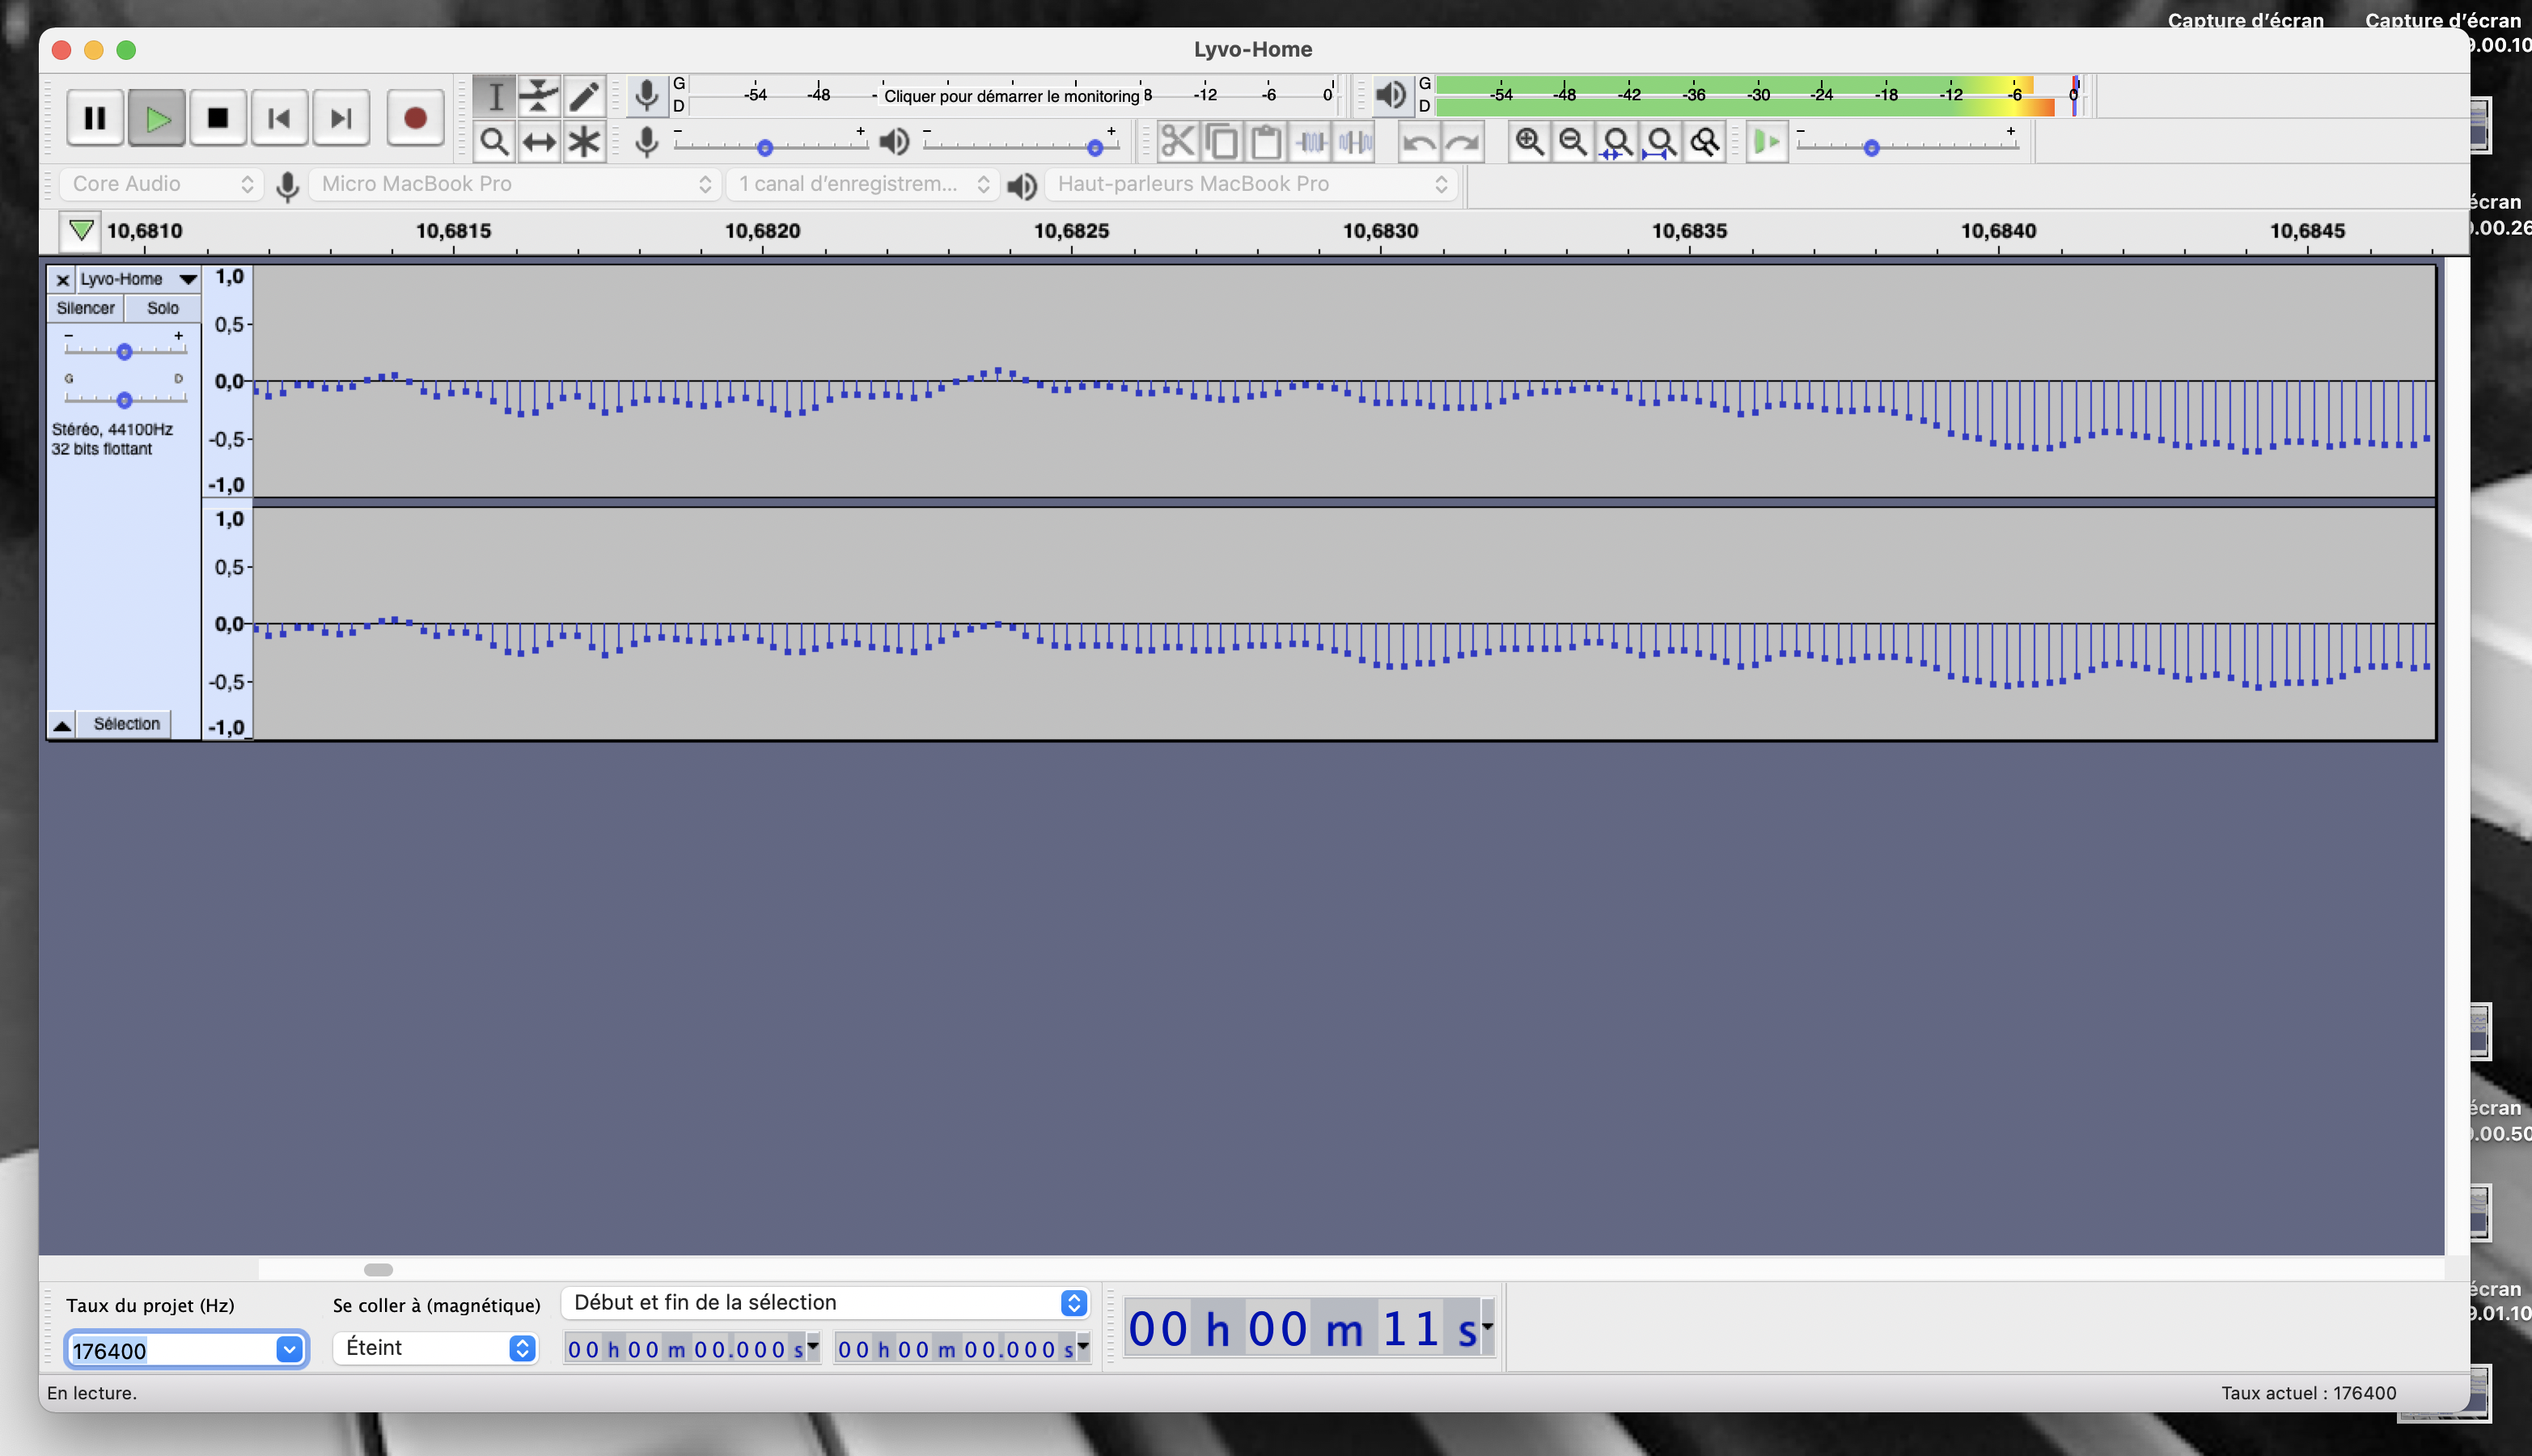The width and height of the screenshot is (2532, 1456).
Task: Stop playback with the Stop button
Action: pos(218,118)
